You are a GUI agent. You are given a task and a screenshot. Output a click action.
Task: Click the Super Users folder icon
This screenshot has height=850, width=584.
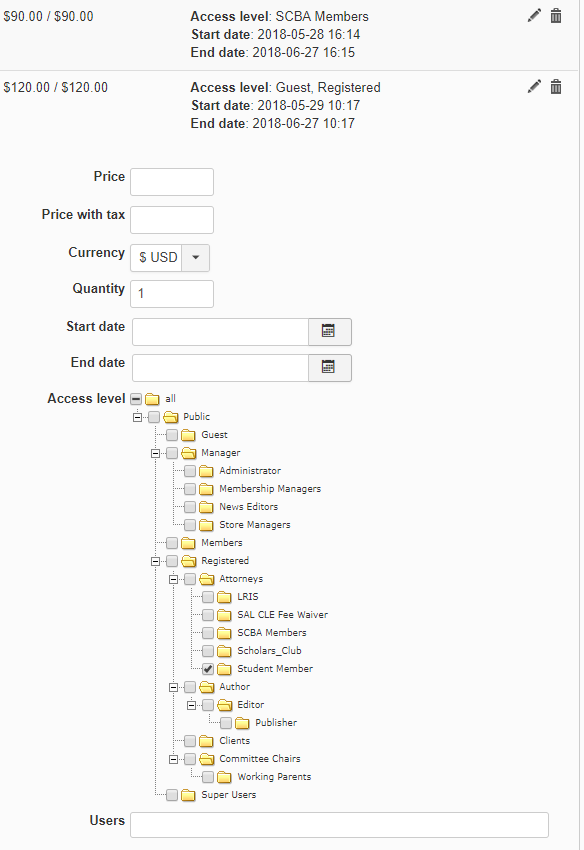click(189, 795)
